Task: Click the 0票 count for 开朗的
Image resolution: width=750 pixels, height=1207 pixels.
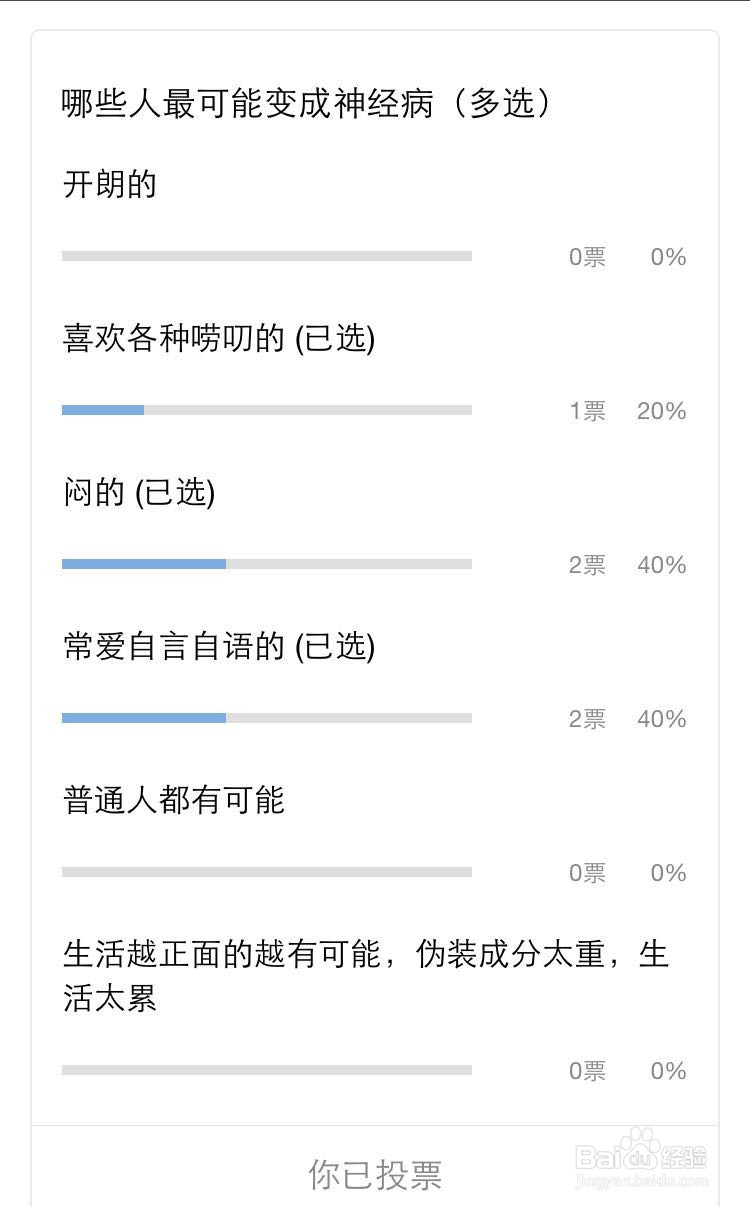Action: [x=588, y=257]
